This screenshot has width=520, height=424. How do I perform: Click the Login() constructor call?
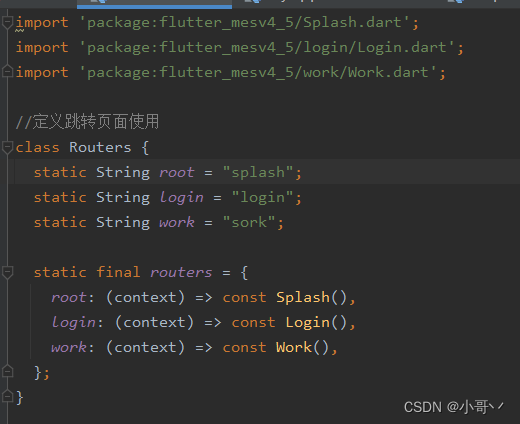coord(316,323)
